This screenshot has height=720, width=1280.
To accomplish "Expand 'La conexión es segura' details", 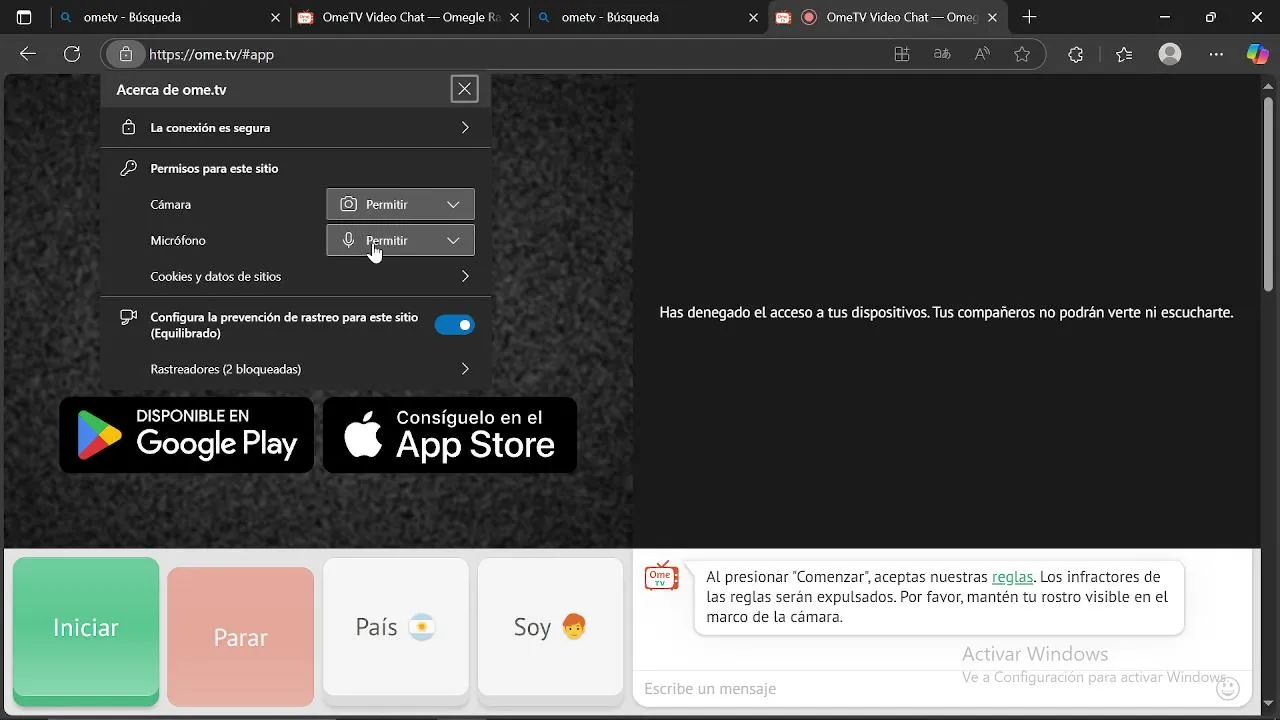I will 296,128.
